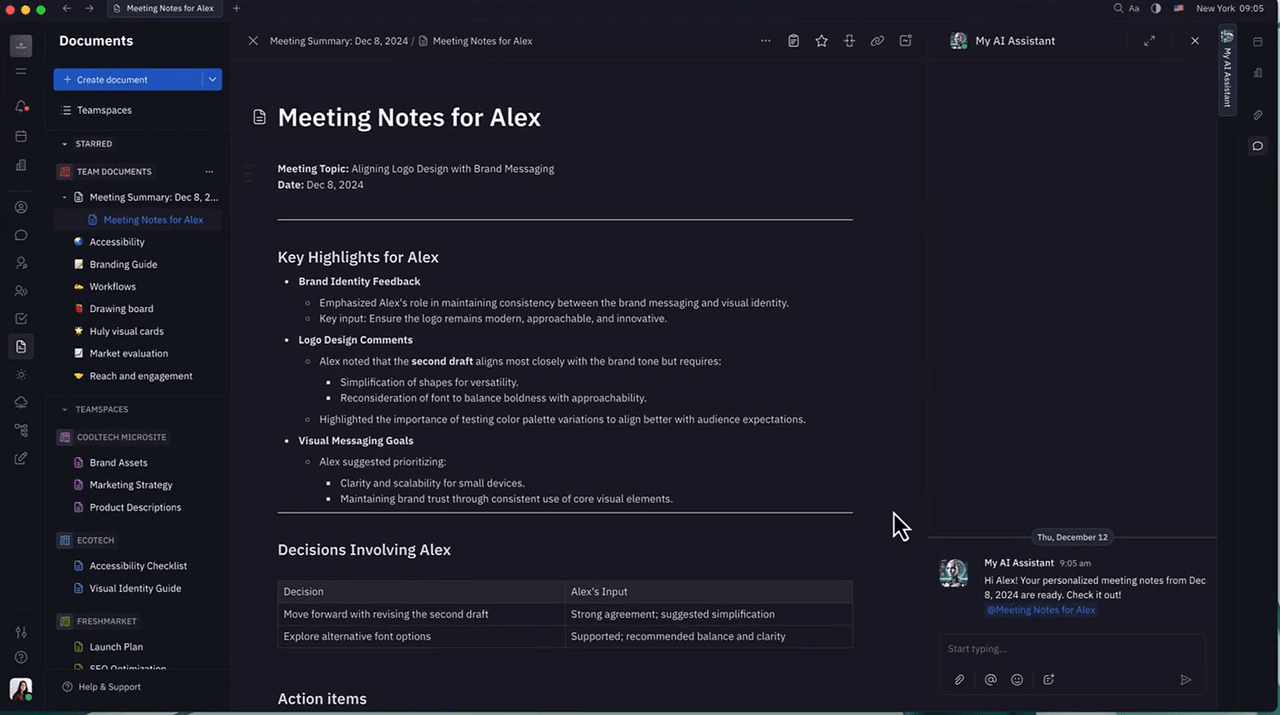1280x715 pixels.
Task: Open Create document dropdown arrow
Action: point(212,80)
